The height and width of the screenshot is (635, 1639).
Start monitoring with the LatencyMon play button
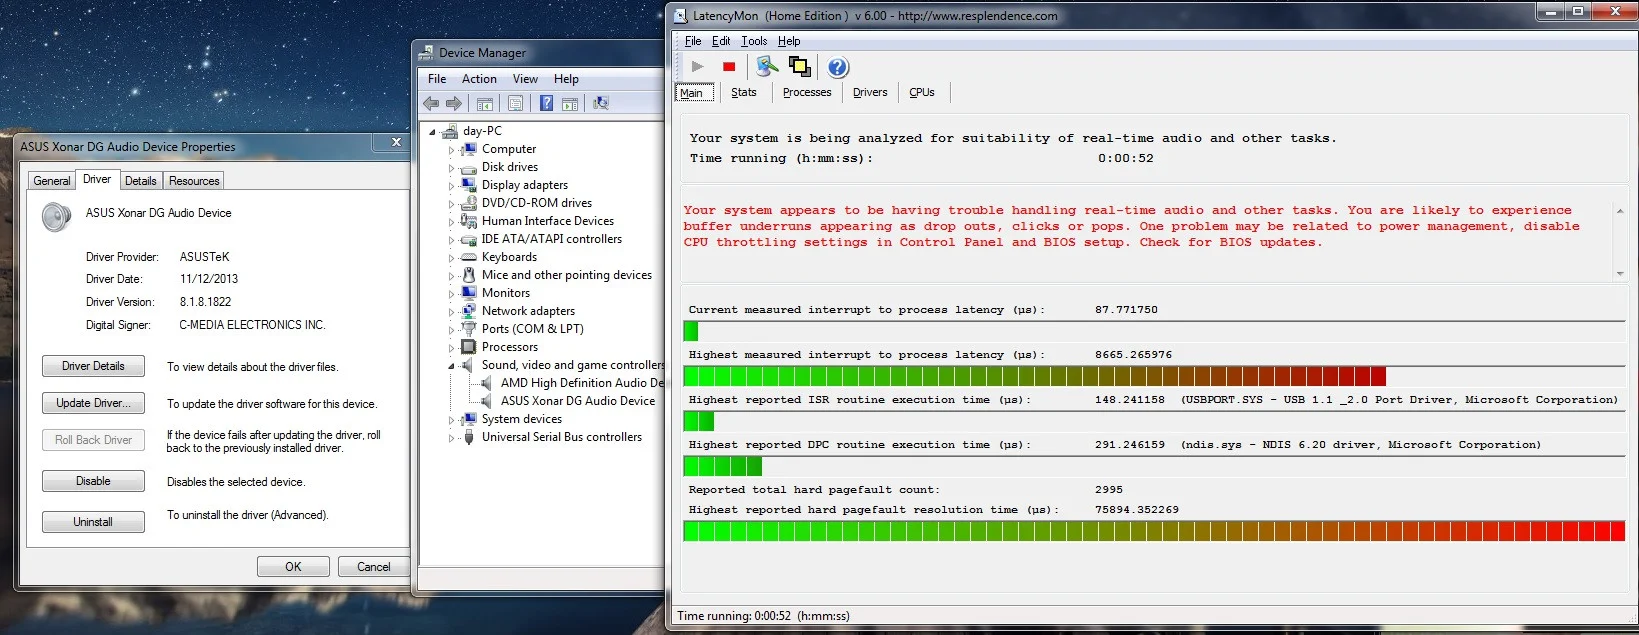tap(698, 67)
